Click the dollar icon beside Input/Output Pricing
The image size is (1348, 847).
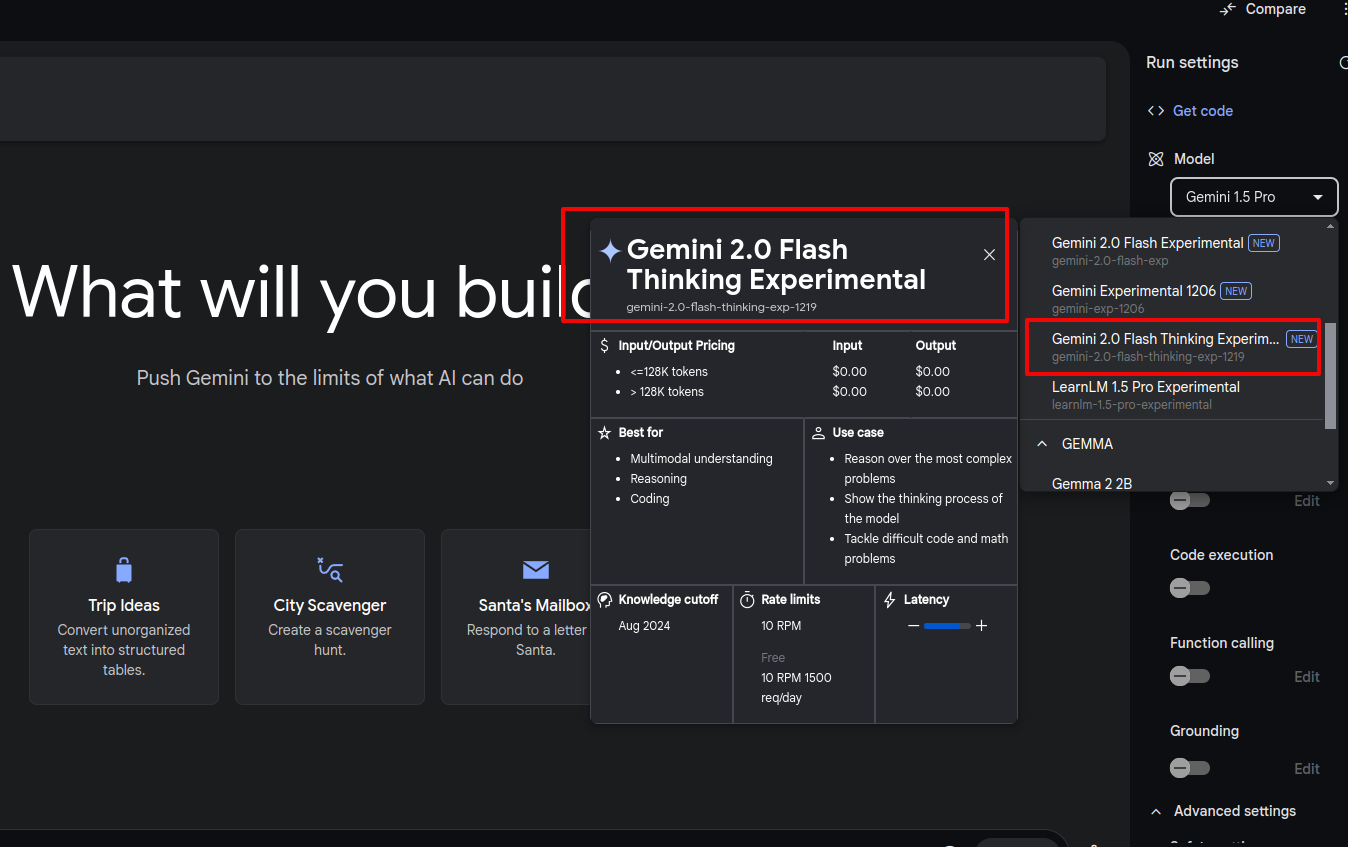coord(604,346)
